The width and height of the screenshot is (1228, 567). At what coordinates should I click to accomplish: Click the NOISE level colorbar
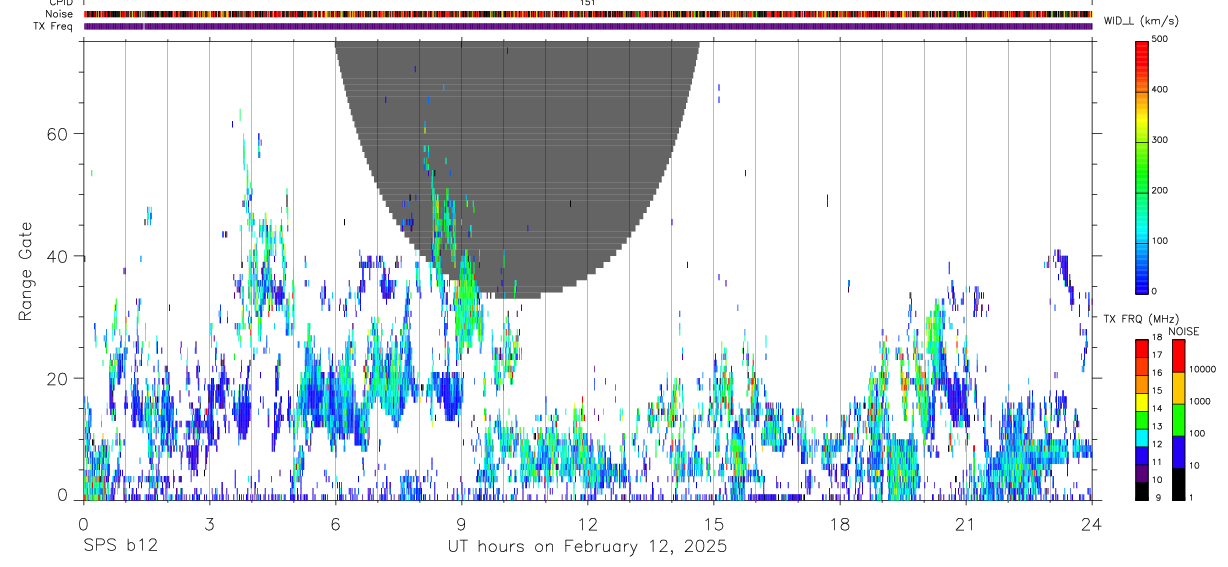tap(1179, 419)
